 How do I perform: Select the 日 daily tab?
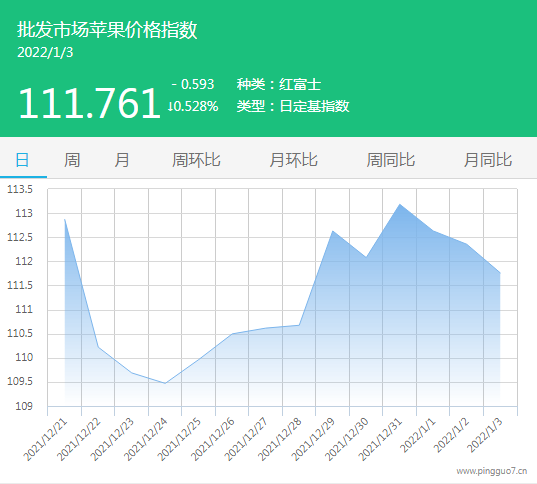22,160
